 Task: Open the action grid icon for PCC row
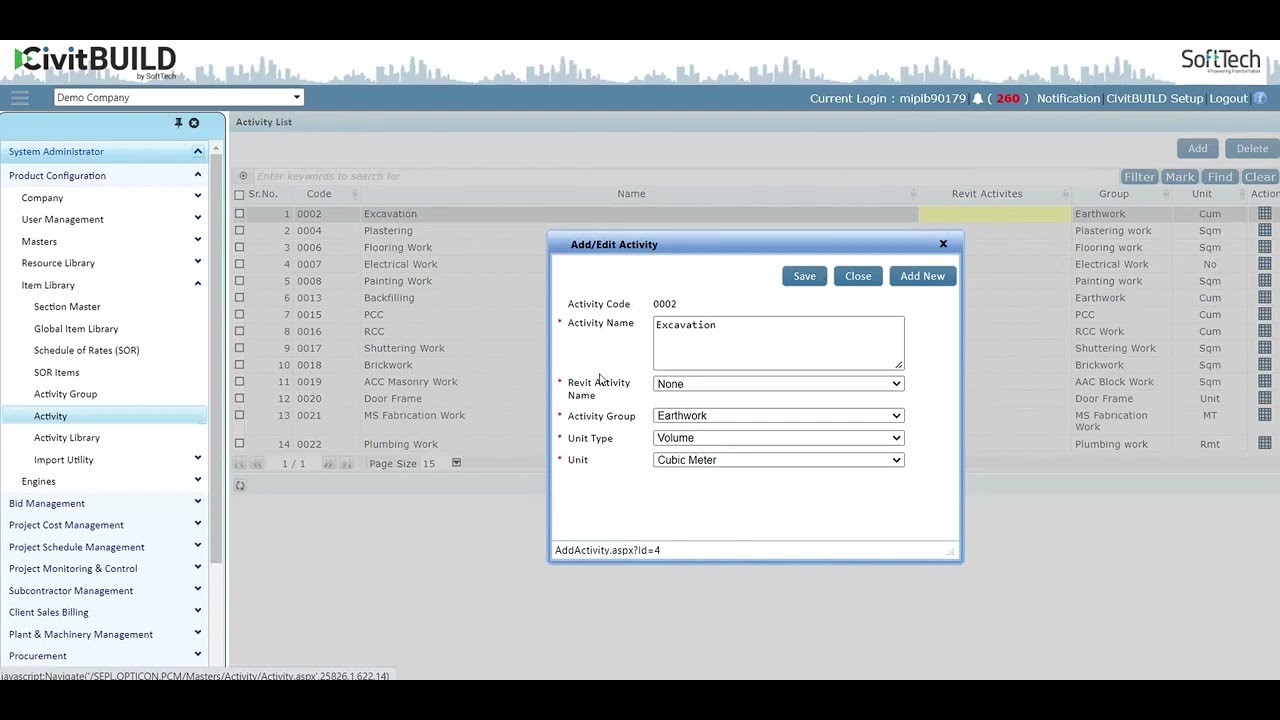point(1265,314)
